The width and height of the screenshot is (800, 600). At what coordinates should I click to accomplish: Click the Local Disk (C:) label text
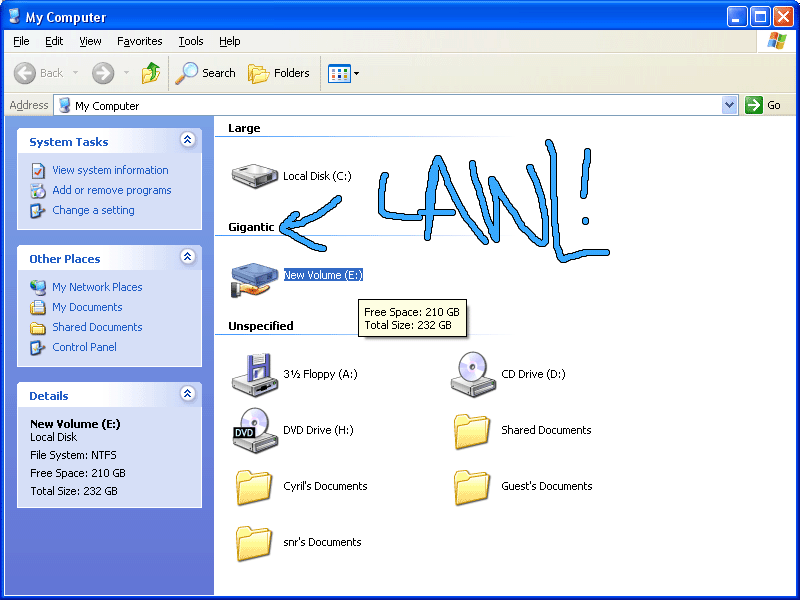[x=317, y=176]
